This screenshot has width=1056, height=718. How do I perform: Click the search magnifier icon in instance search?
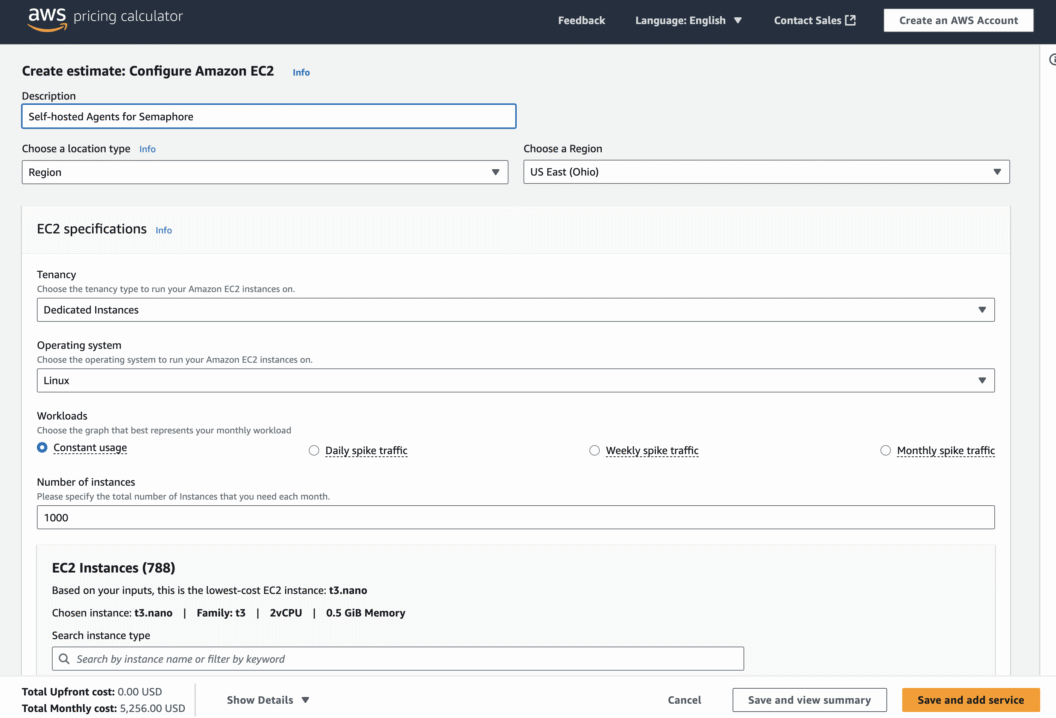pos(64,659)
